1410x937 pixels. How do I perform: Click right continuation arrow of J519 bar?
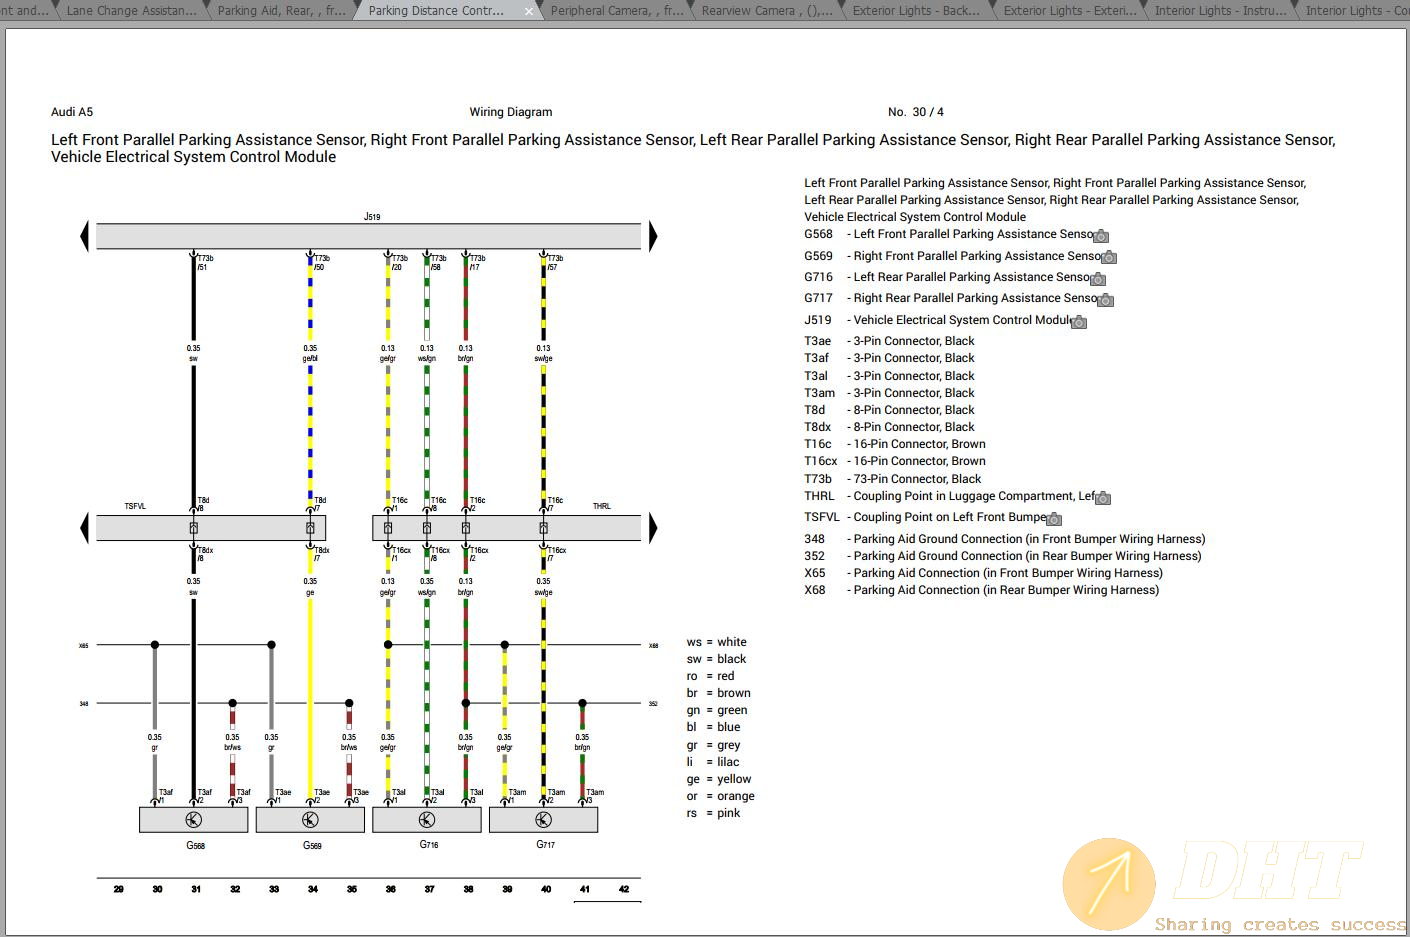[x=653, y=236]
